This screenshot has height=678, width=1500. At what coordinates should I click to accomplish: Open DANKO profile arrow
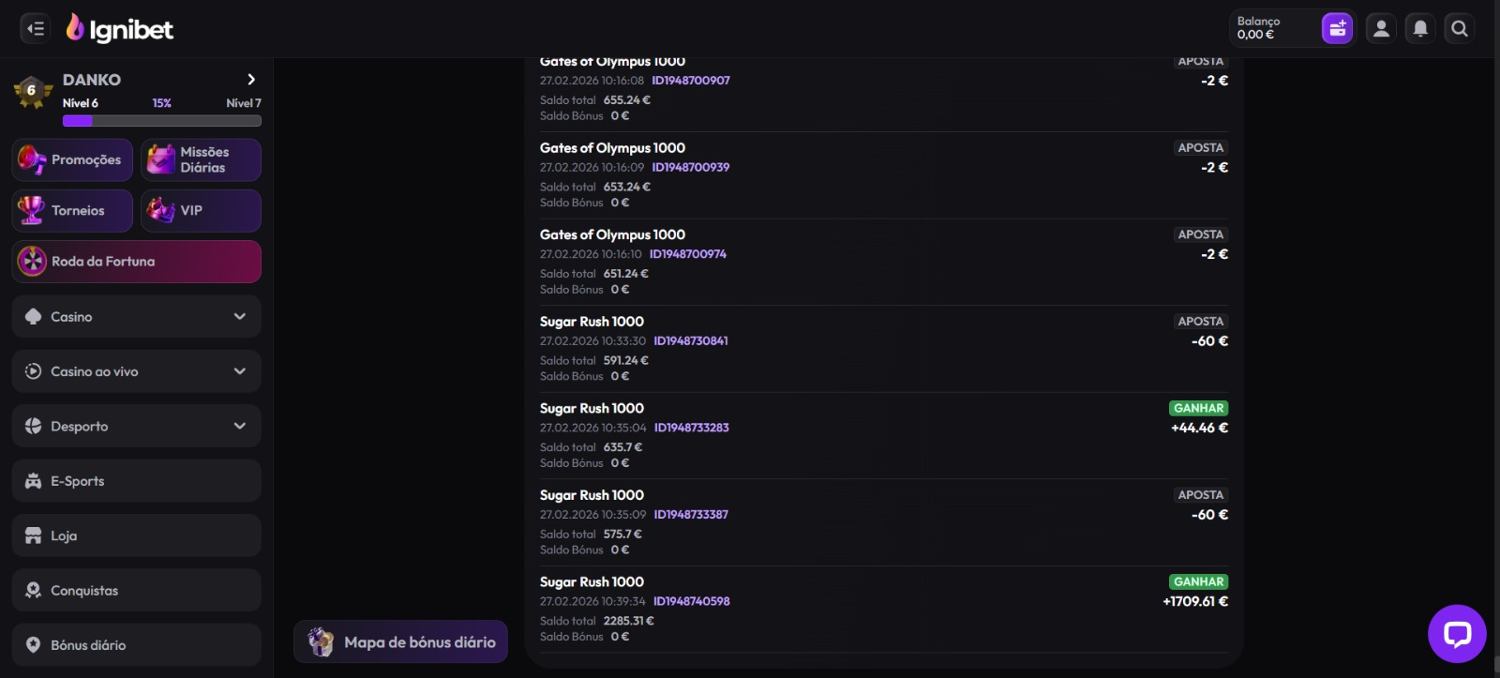click(251, 80)
